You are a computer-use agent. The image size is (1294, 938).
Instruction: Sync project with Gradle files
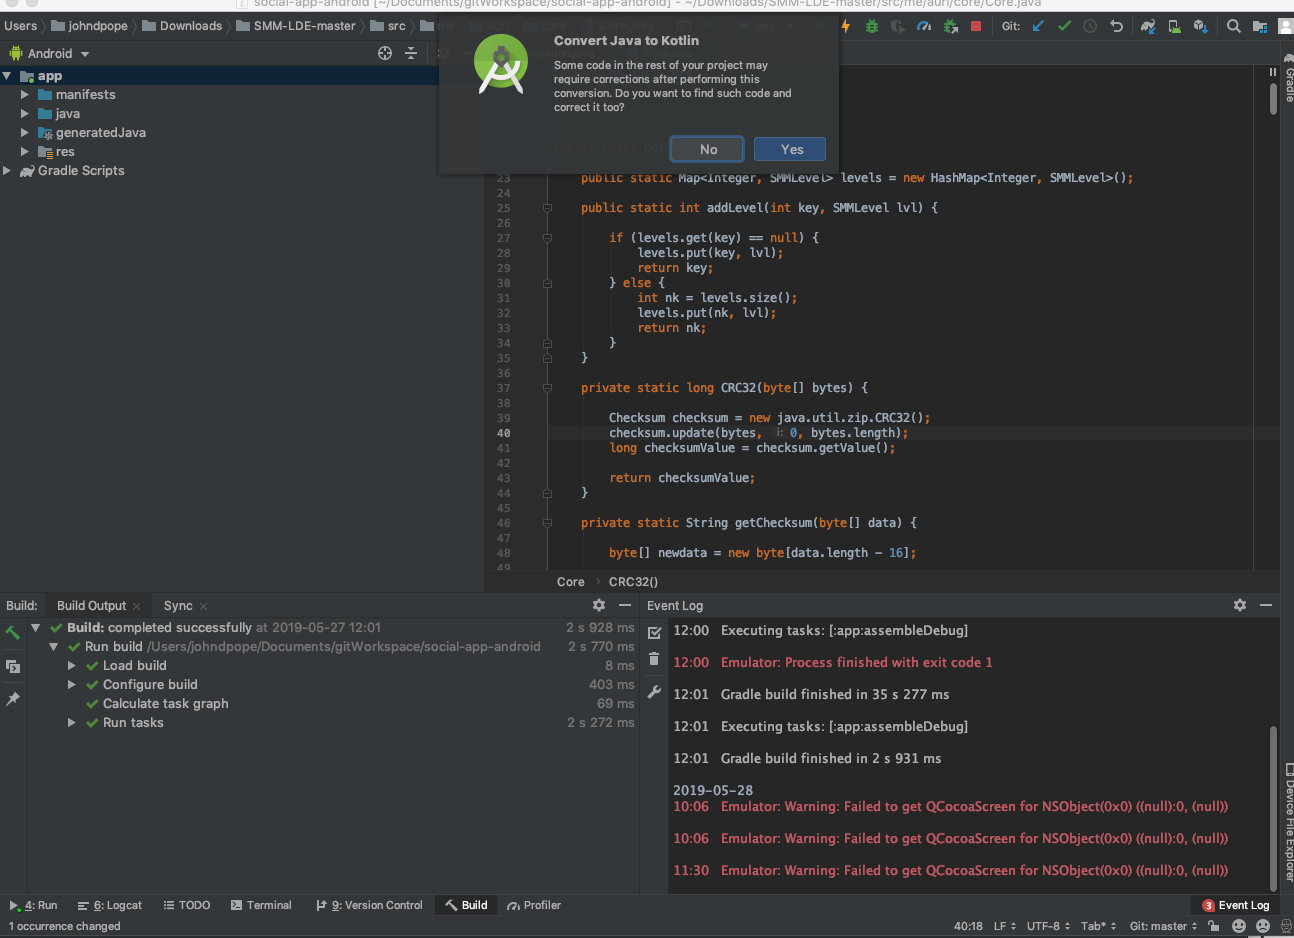point(1148,26)
